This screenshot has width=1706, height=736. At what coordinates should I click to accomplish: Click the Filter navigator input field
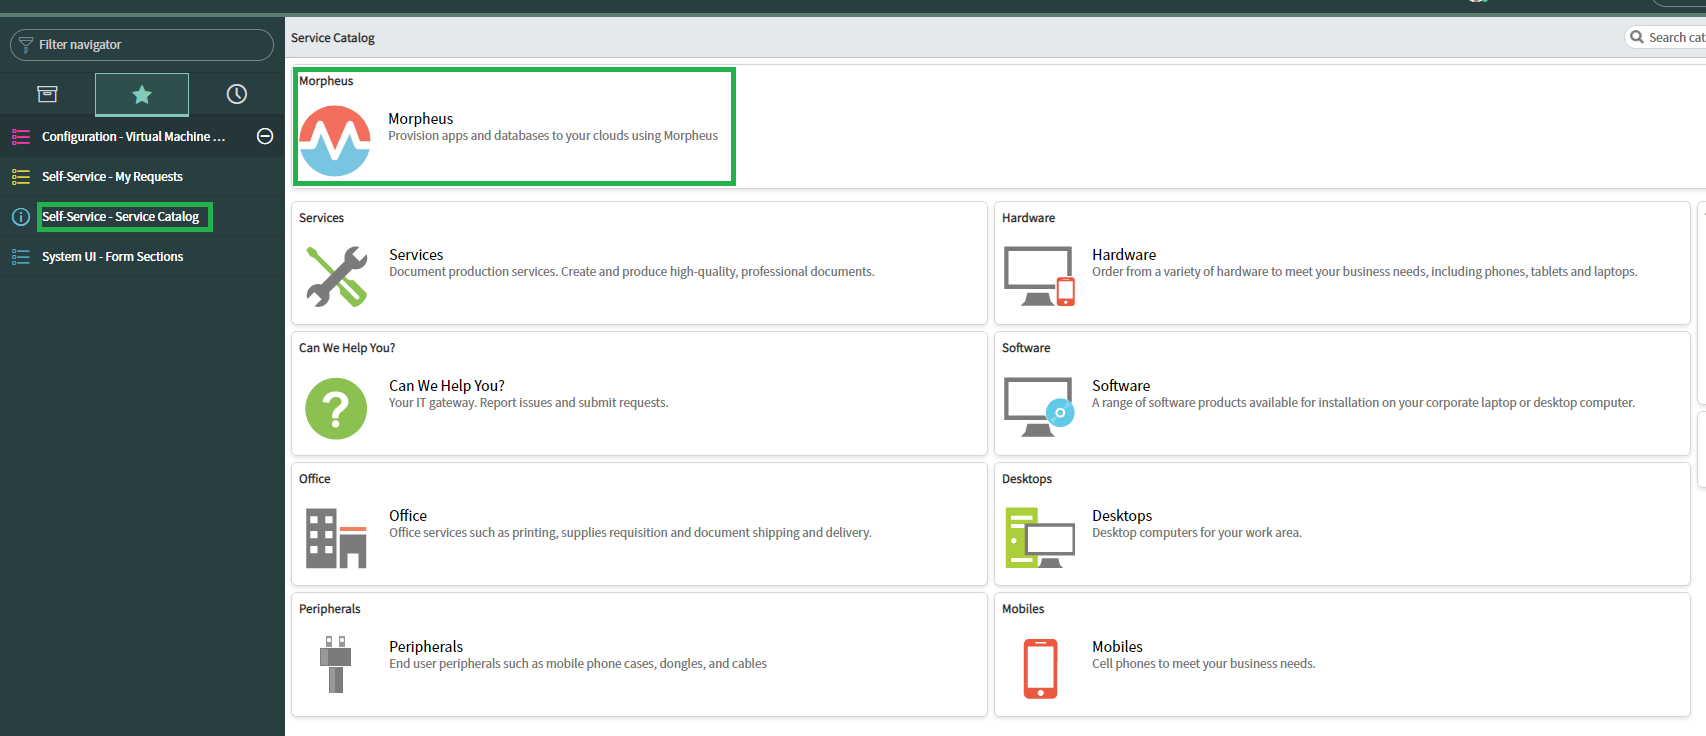pos(142,44)
